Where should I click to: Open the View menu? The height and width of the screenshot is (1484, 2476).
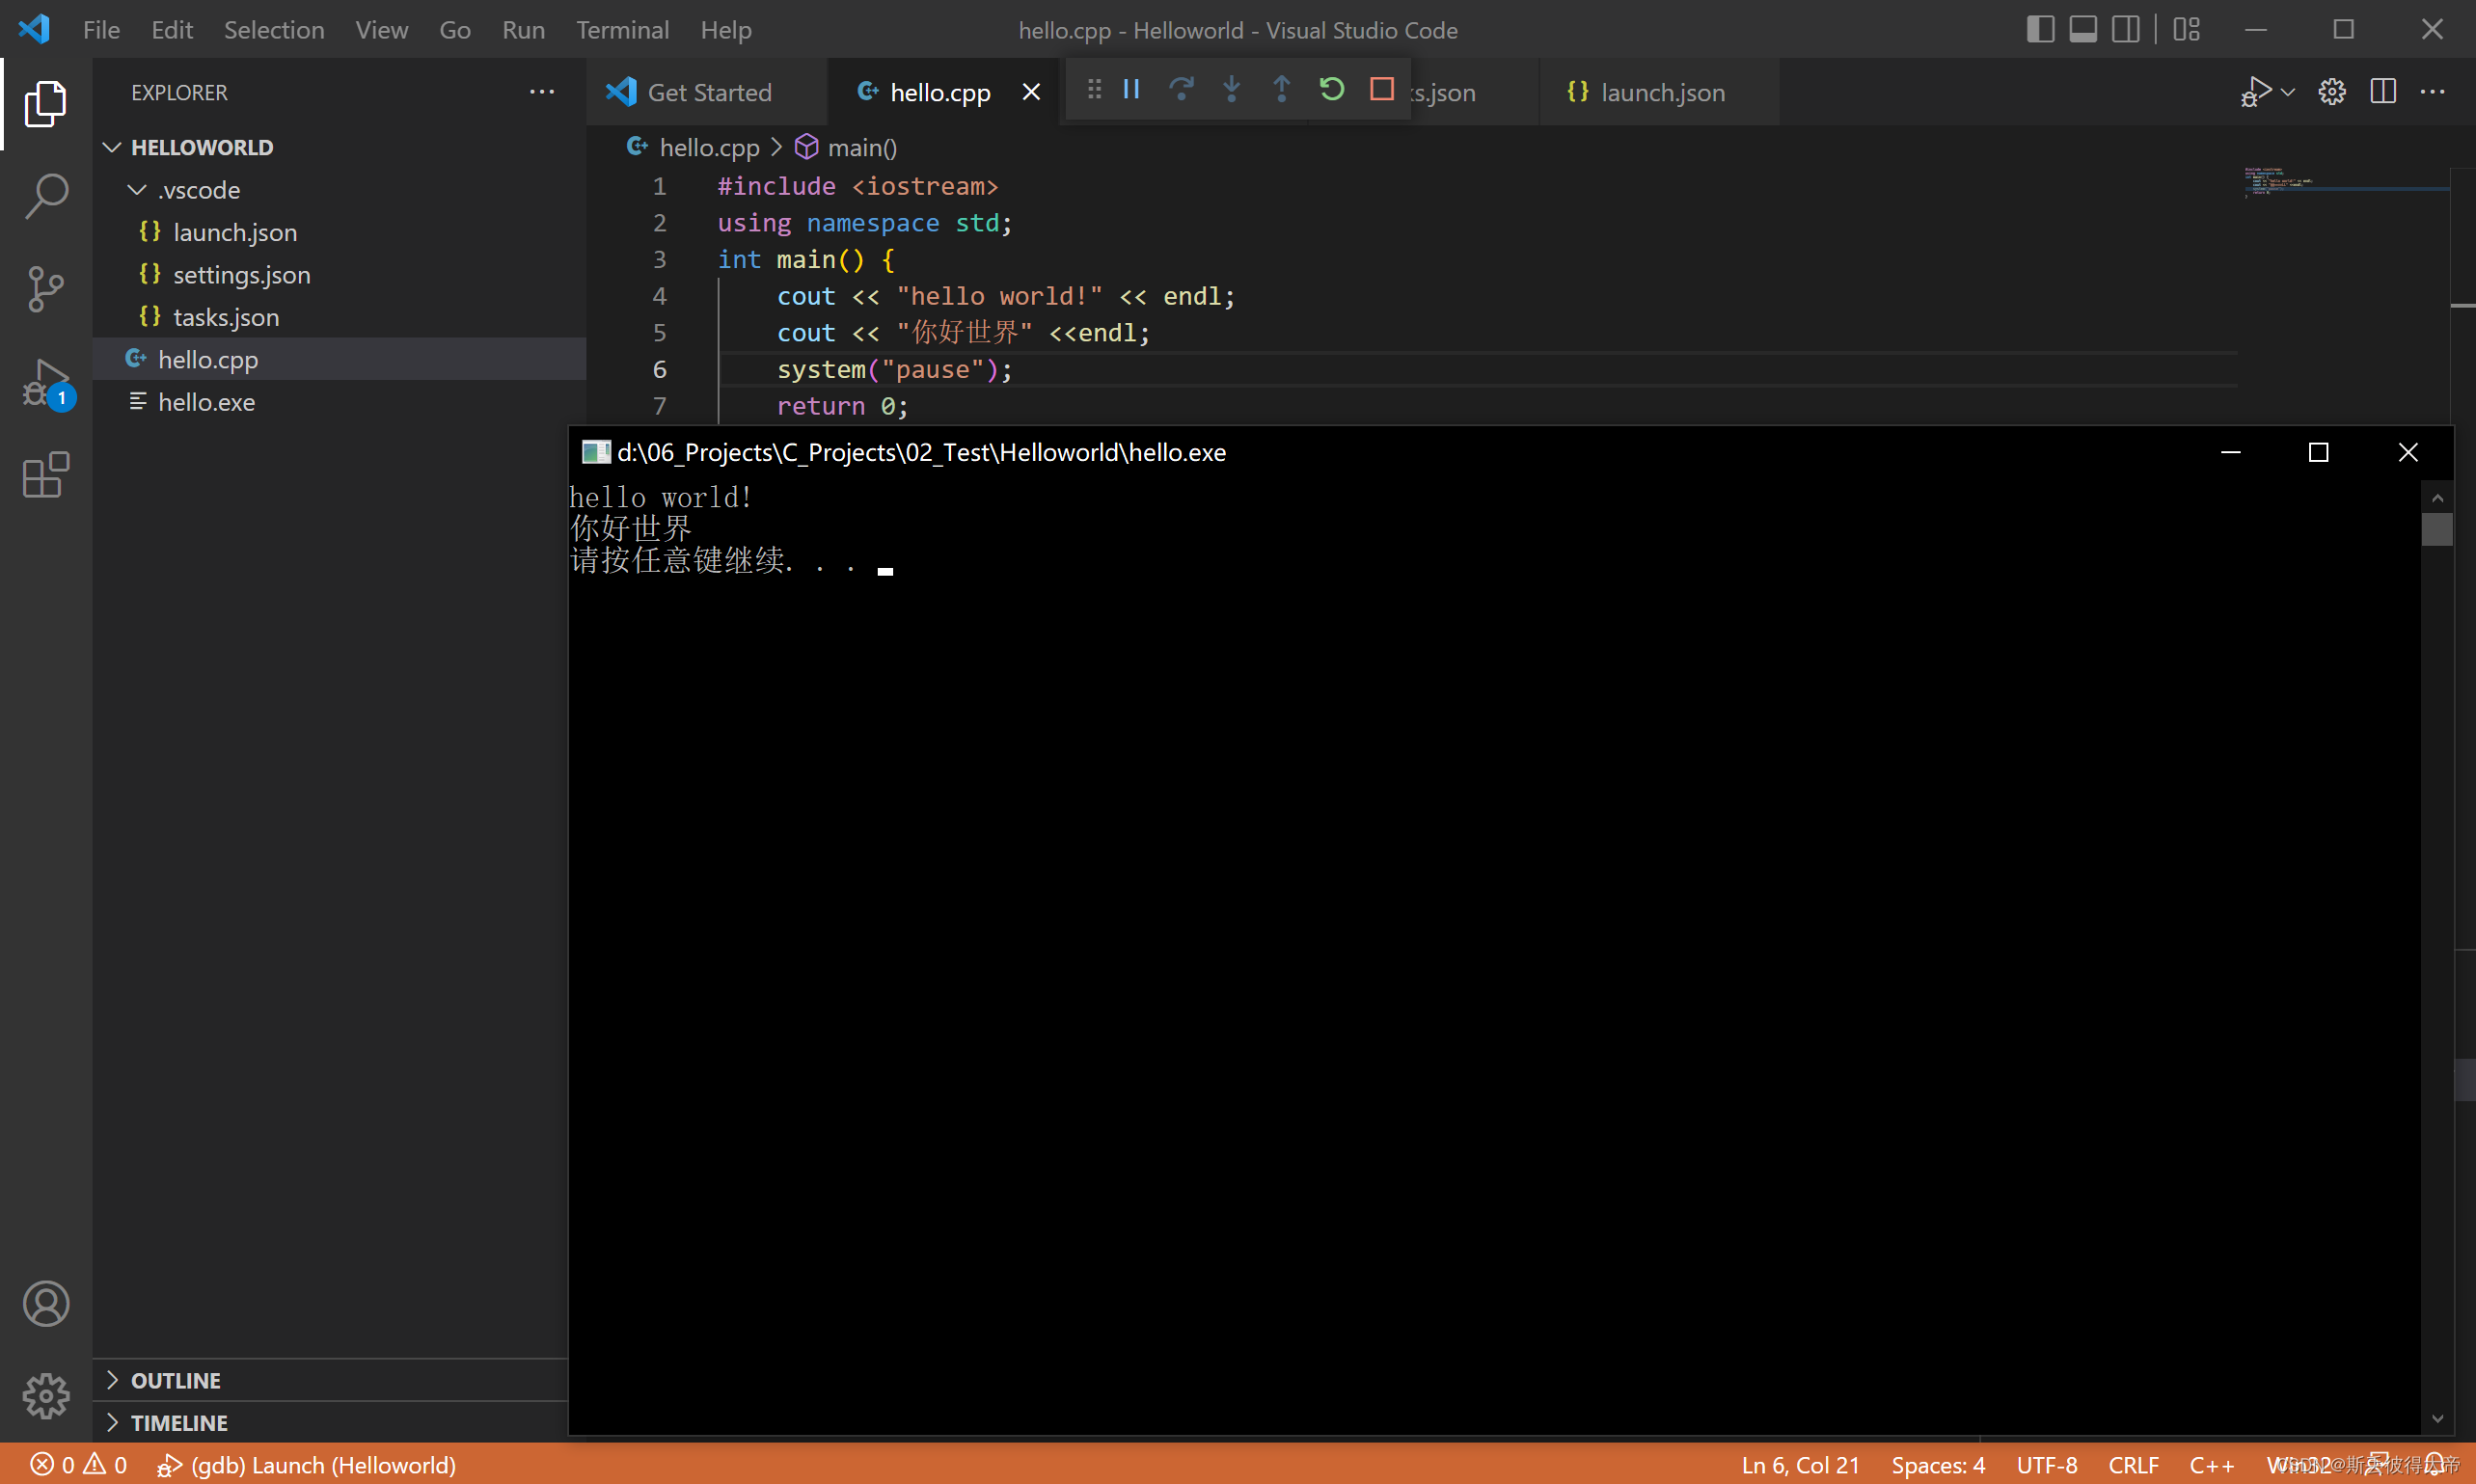(x=382, y=30)
